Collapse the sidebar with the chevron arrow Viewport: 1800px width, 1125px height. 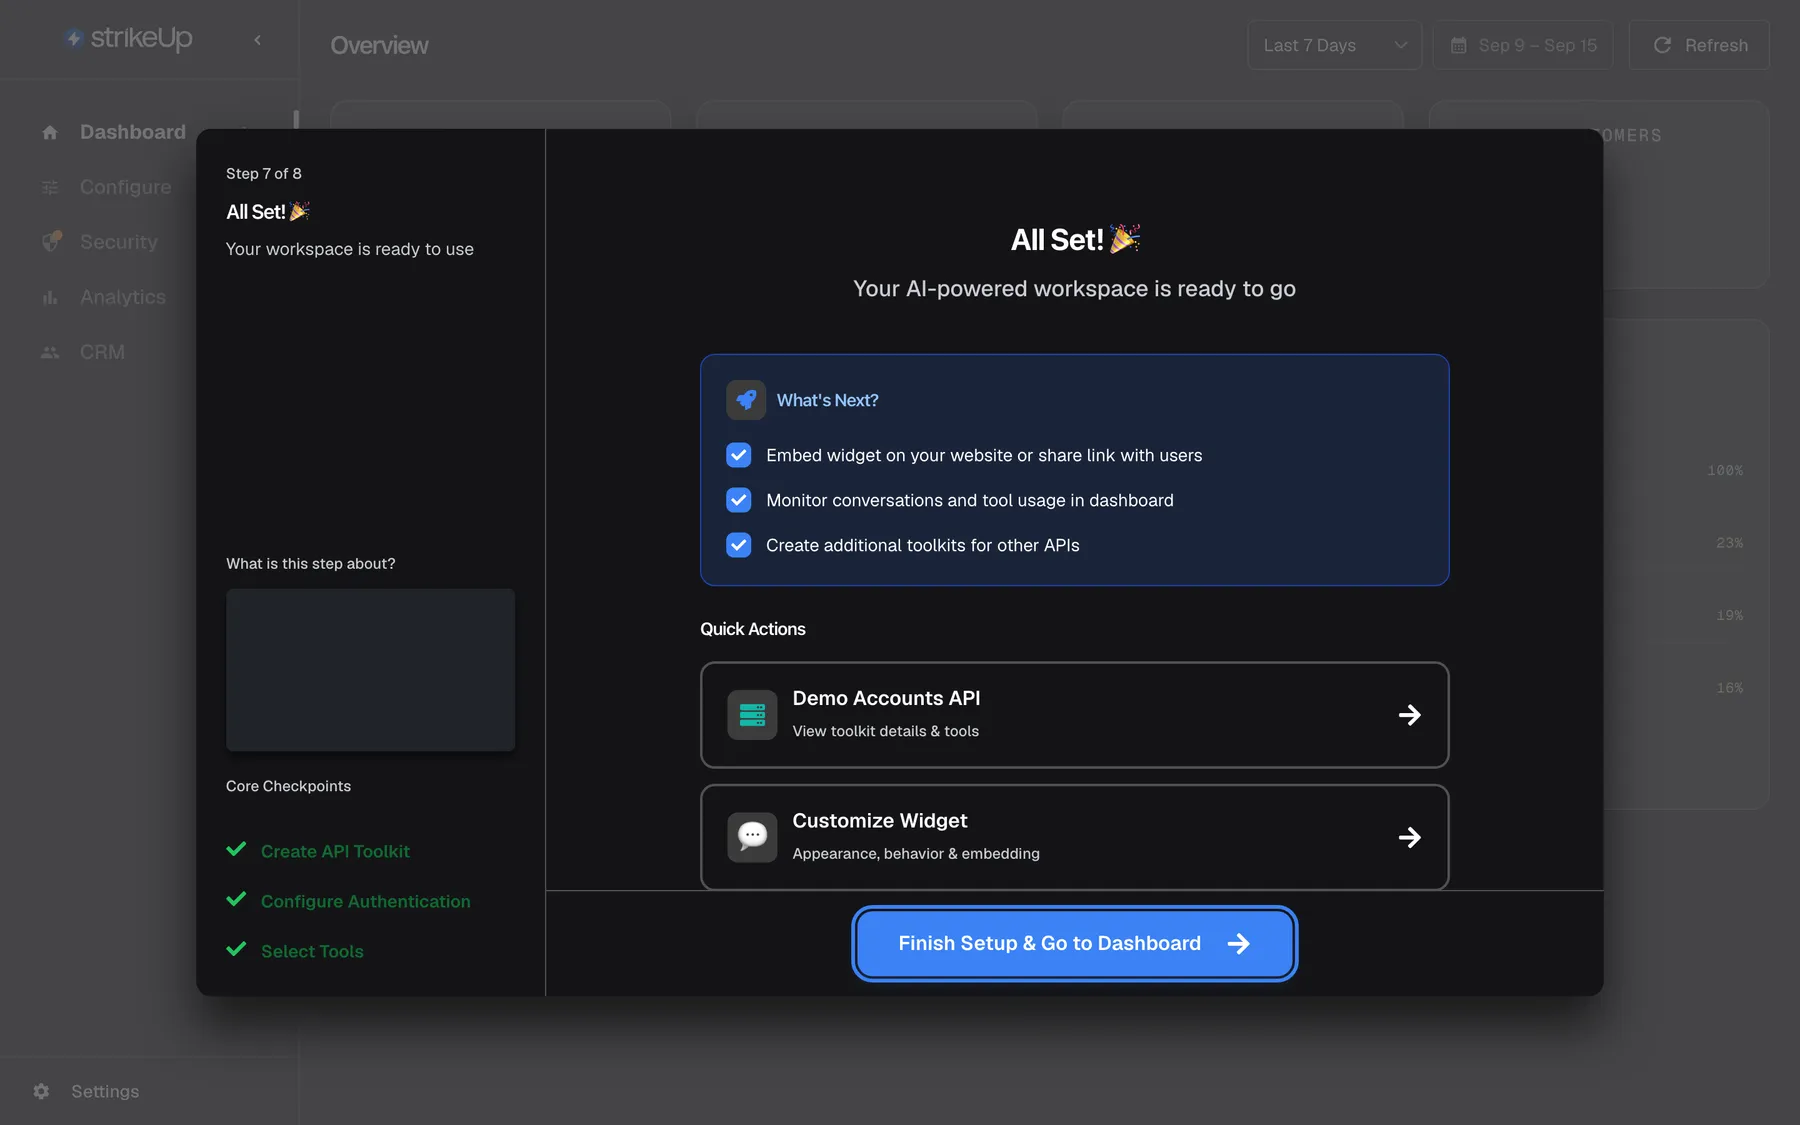(258, 40)
